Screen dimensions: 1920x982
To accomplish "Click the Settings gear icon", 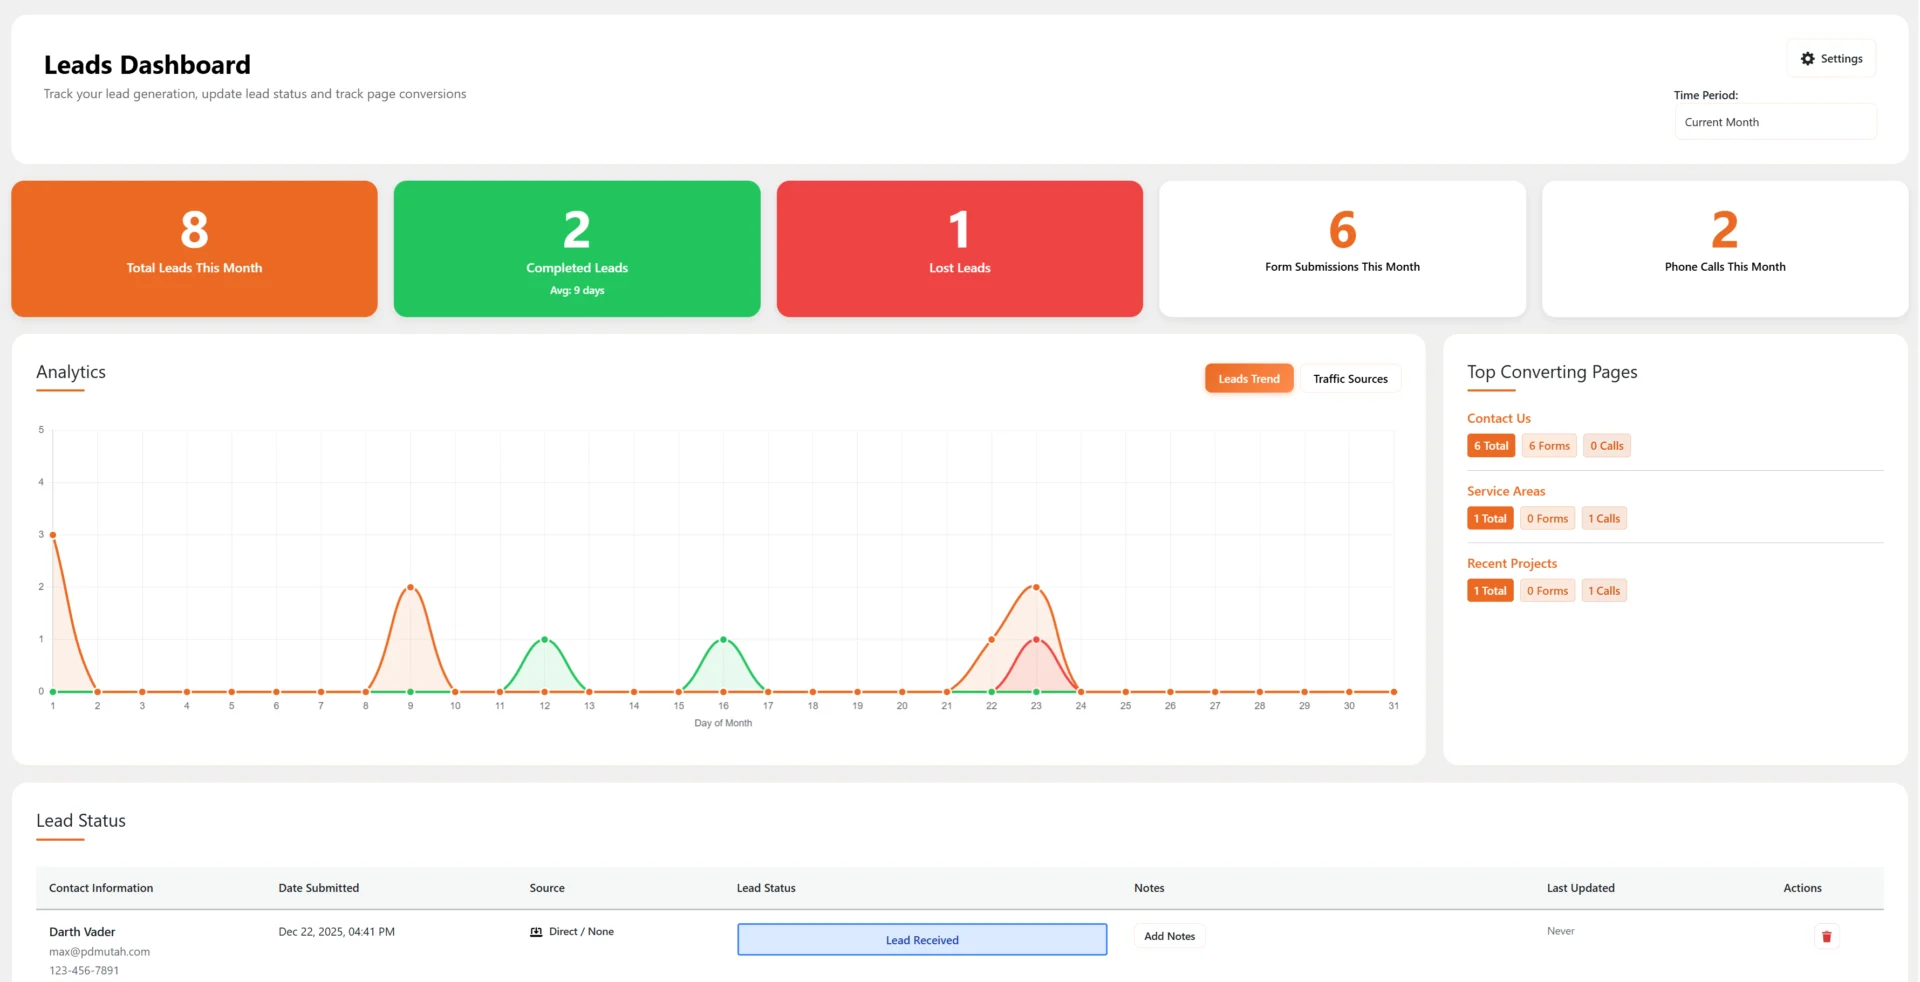I will [1807, 59].
